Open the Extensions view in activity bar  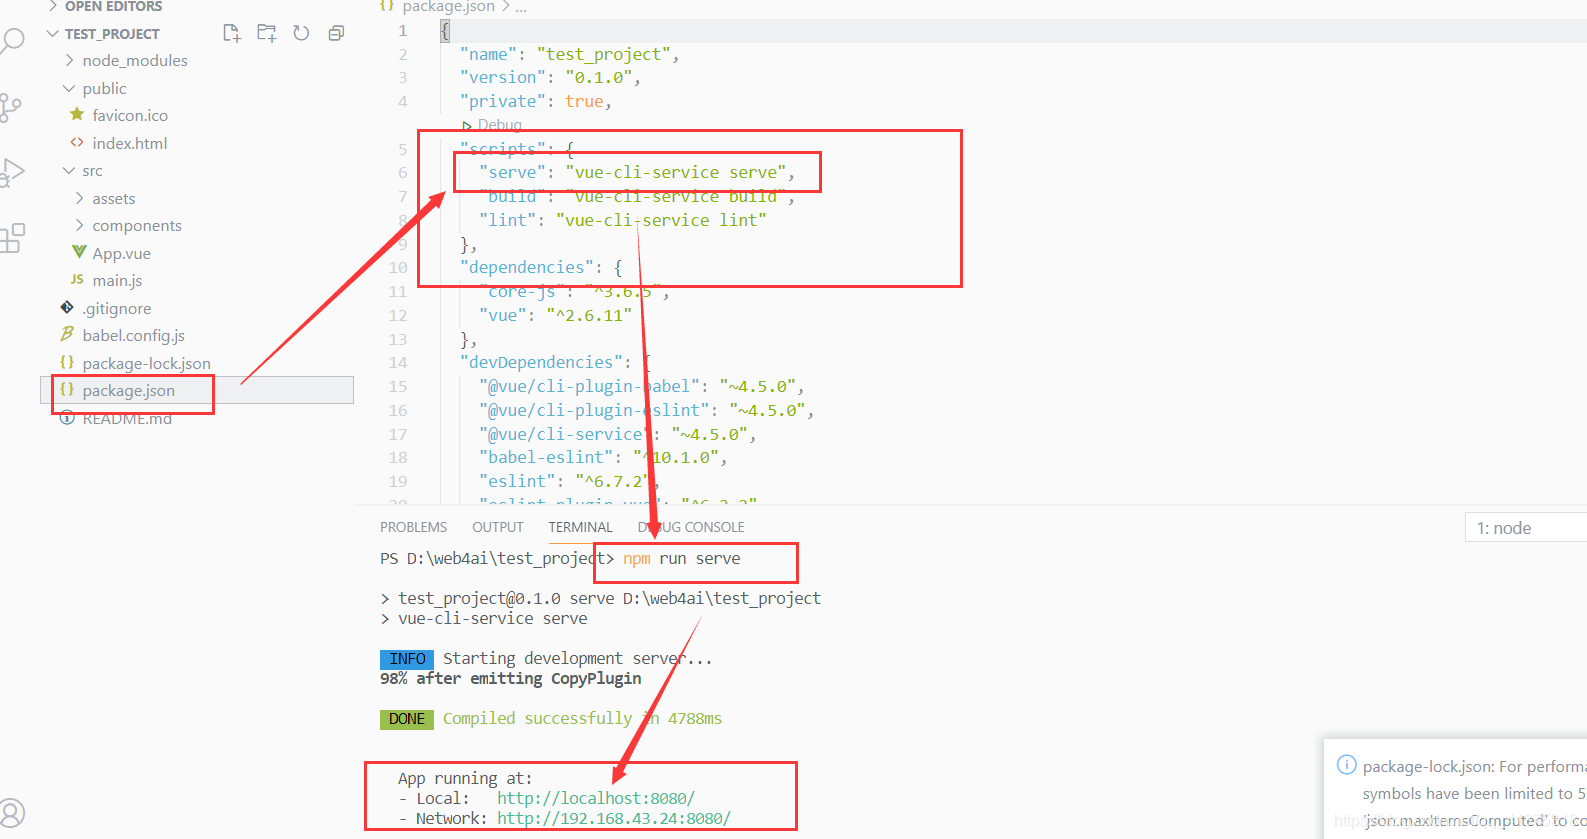[12, 238]
